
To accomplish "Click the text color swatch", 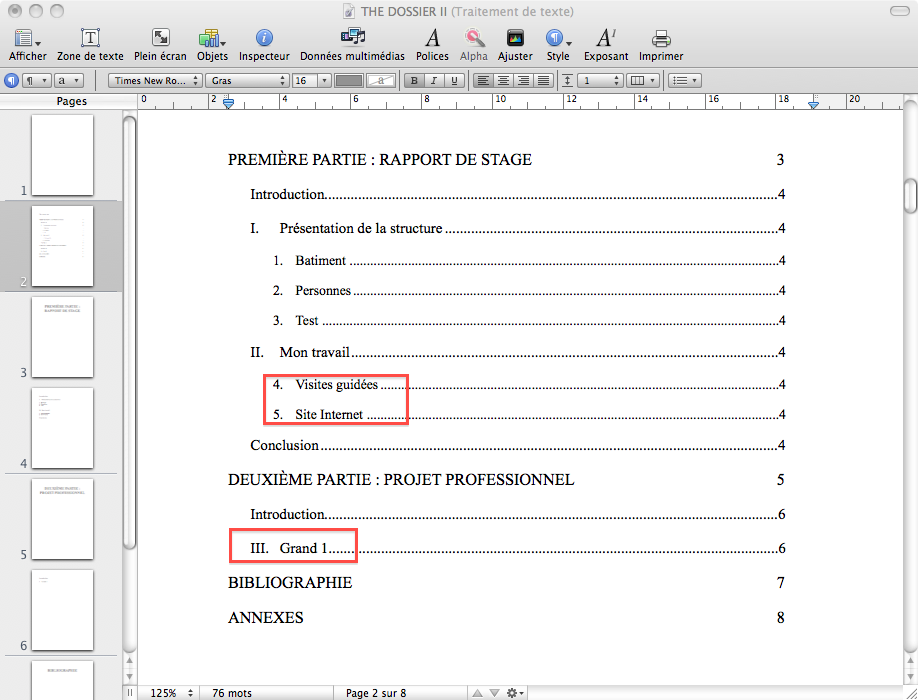I will 348,80.
